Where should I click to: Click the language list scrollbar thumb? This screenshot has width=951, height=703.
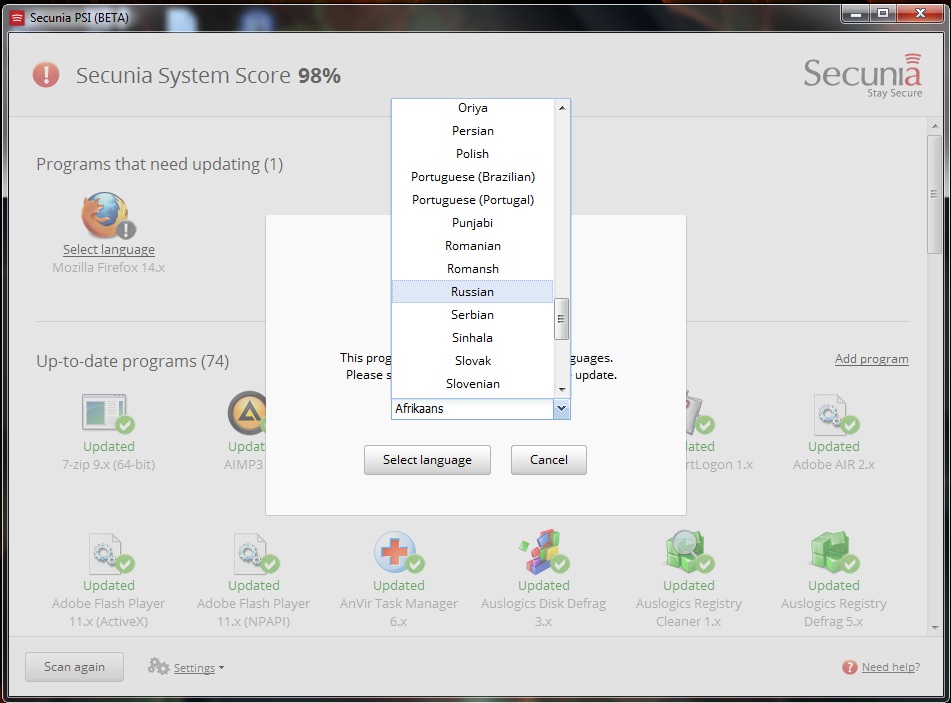562,319
